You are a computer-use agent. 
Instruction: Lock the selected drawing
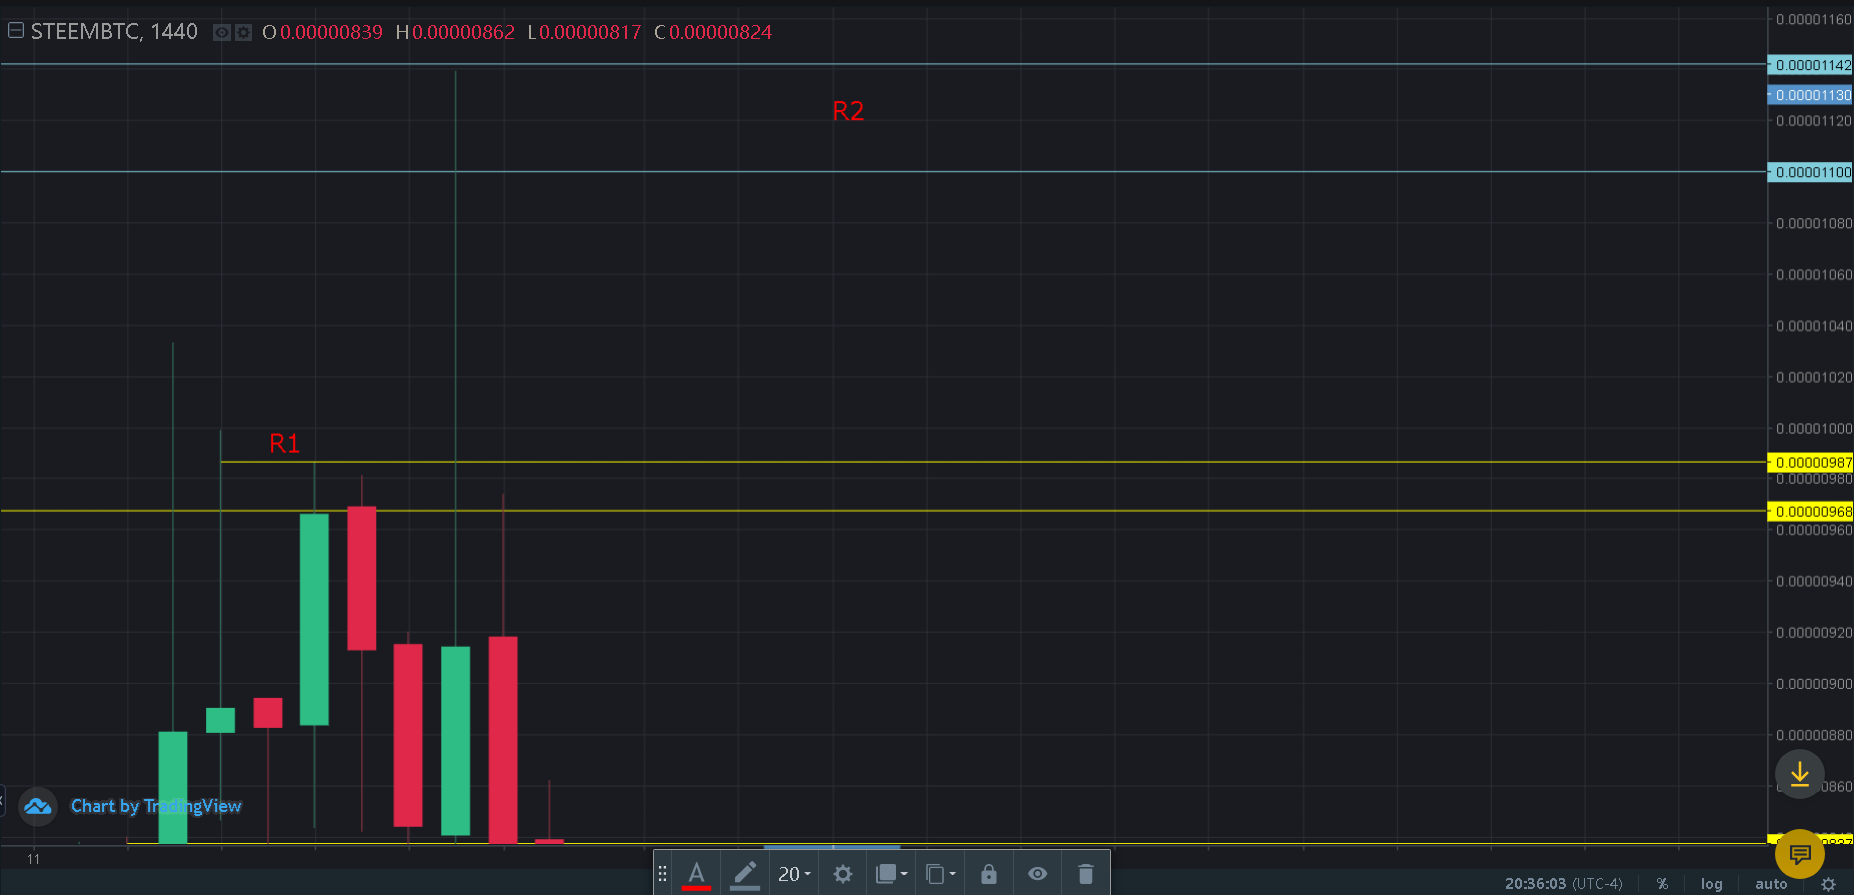point(989,874)
